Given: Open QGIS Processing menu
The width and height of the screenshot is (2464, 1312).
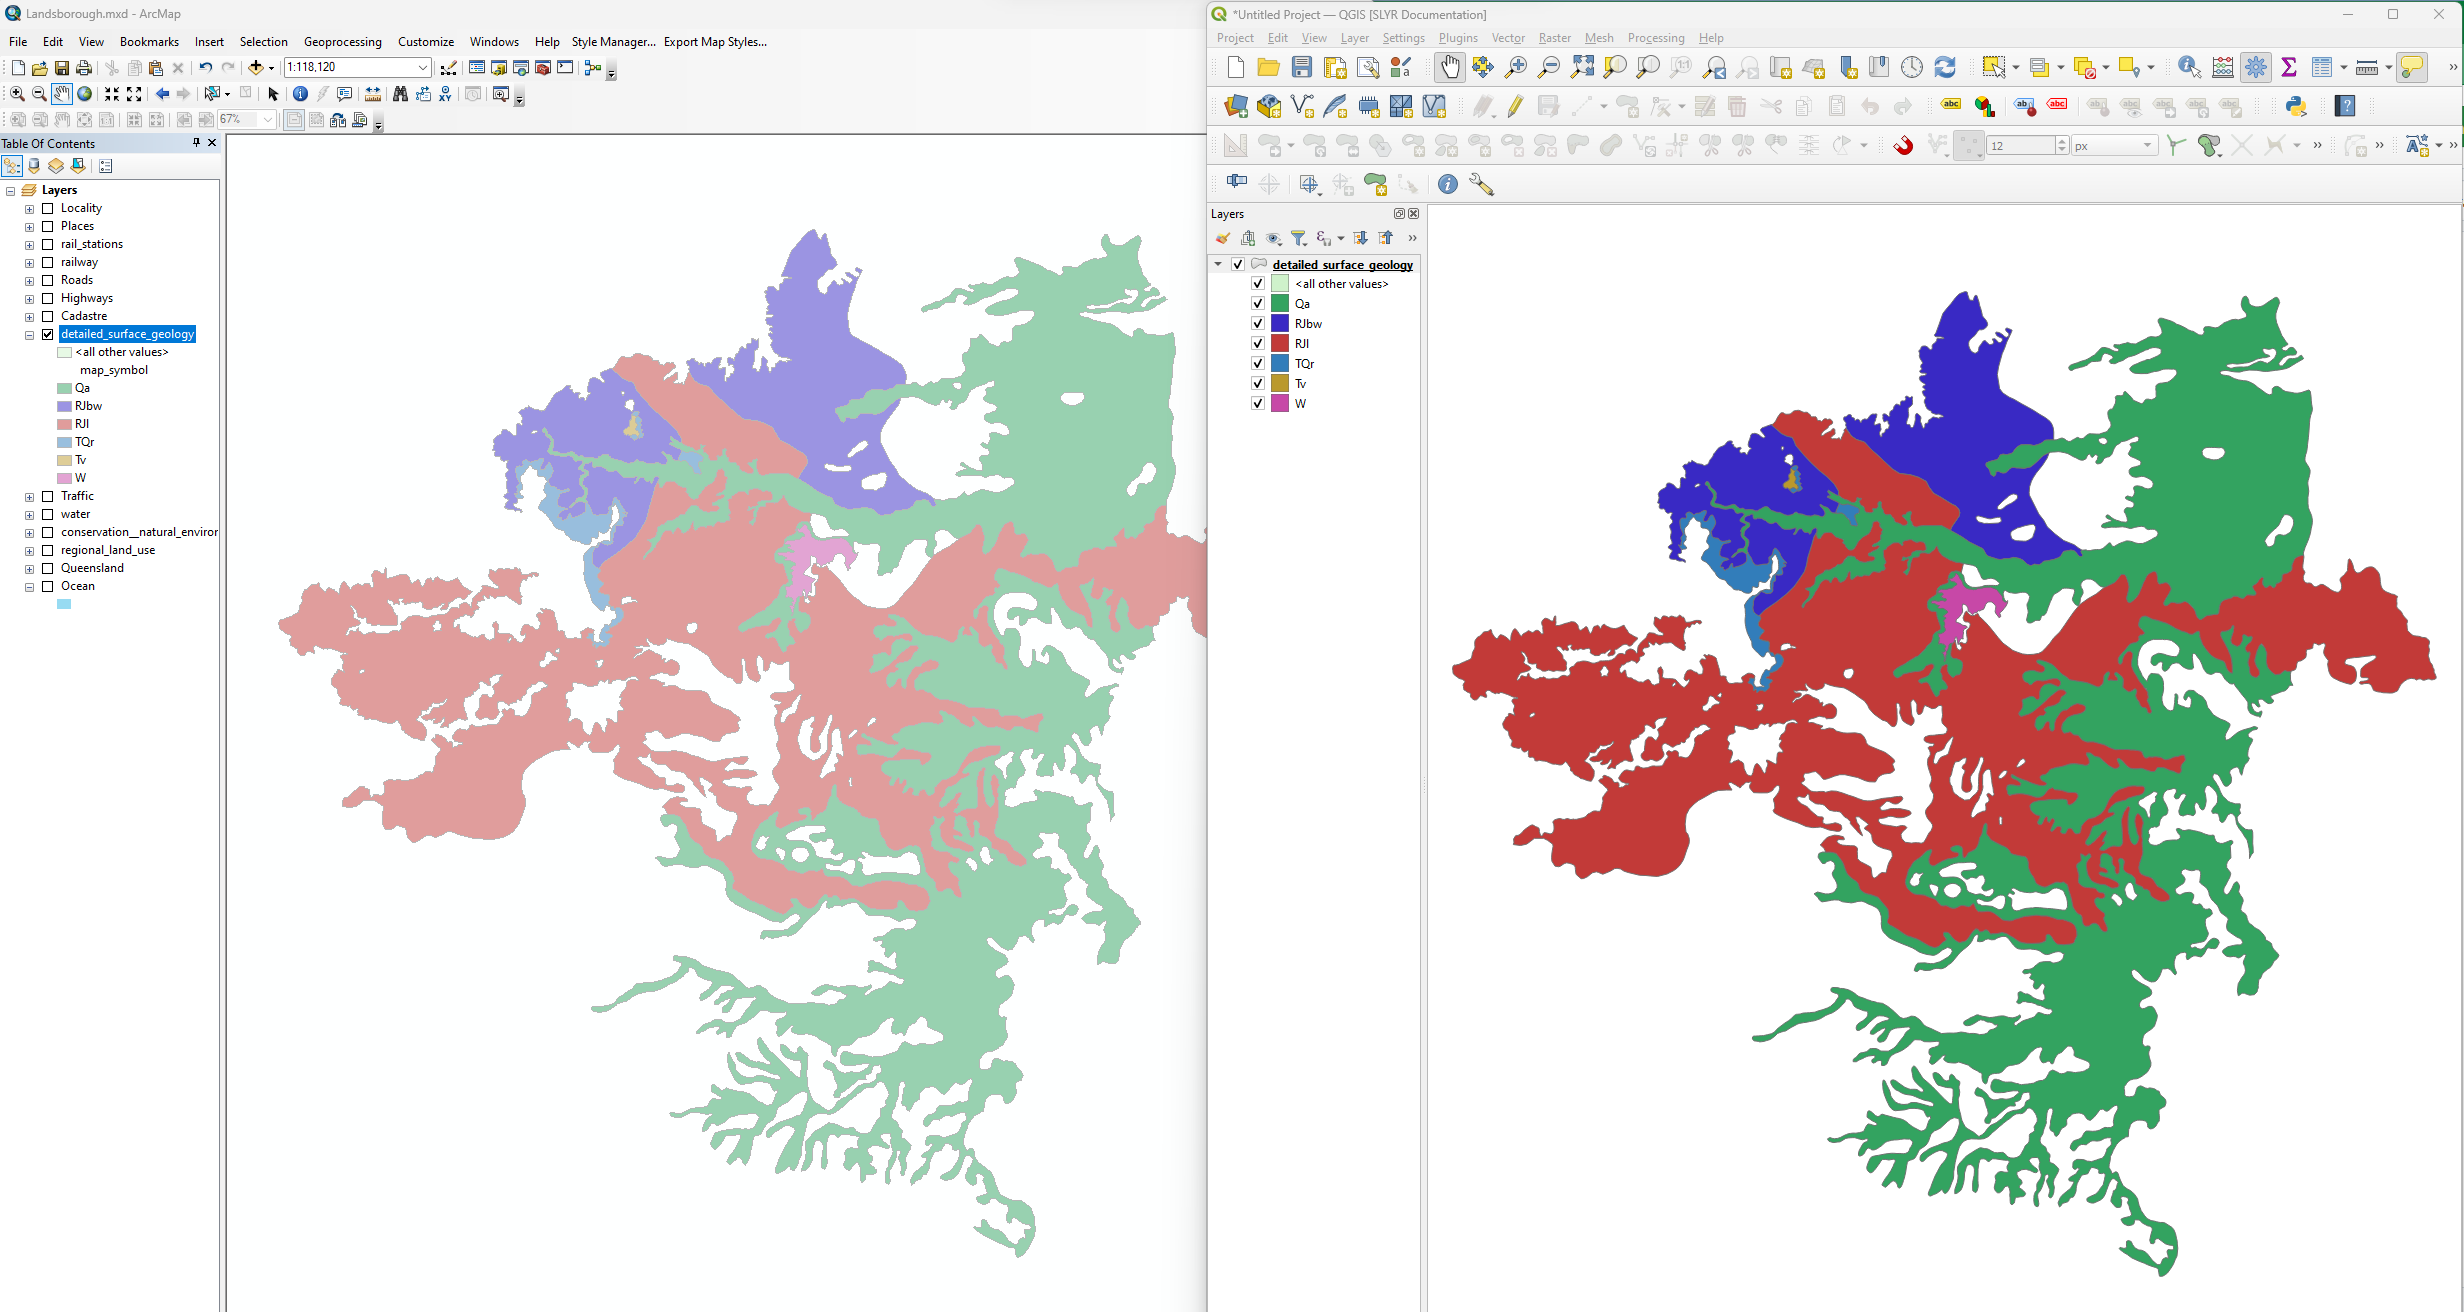Looking at the screenshot, I should (1655, 38).
